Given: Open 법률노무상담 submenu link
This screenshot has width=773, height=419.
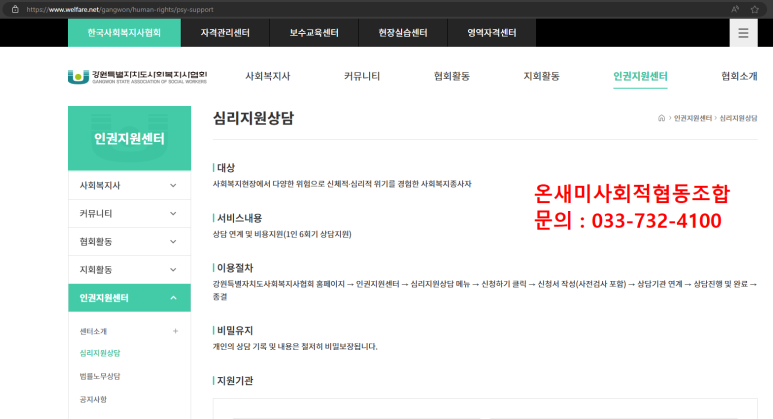Looking at the screenshot, I should [x=100, y=377].
